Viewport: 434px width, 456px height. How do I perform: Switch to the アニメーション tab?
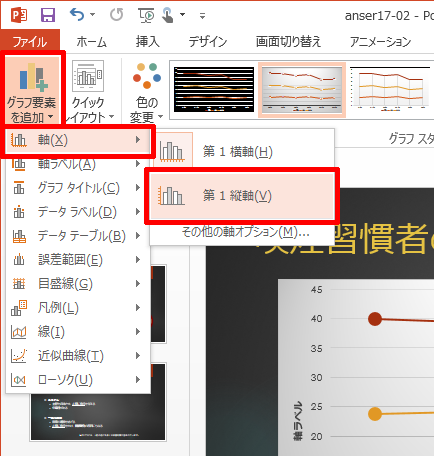tap(380, 42)
